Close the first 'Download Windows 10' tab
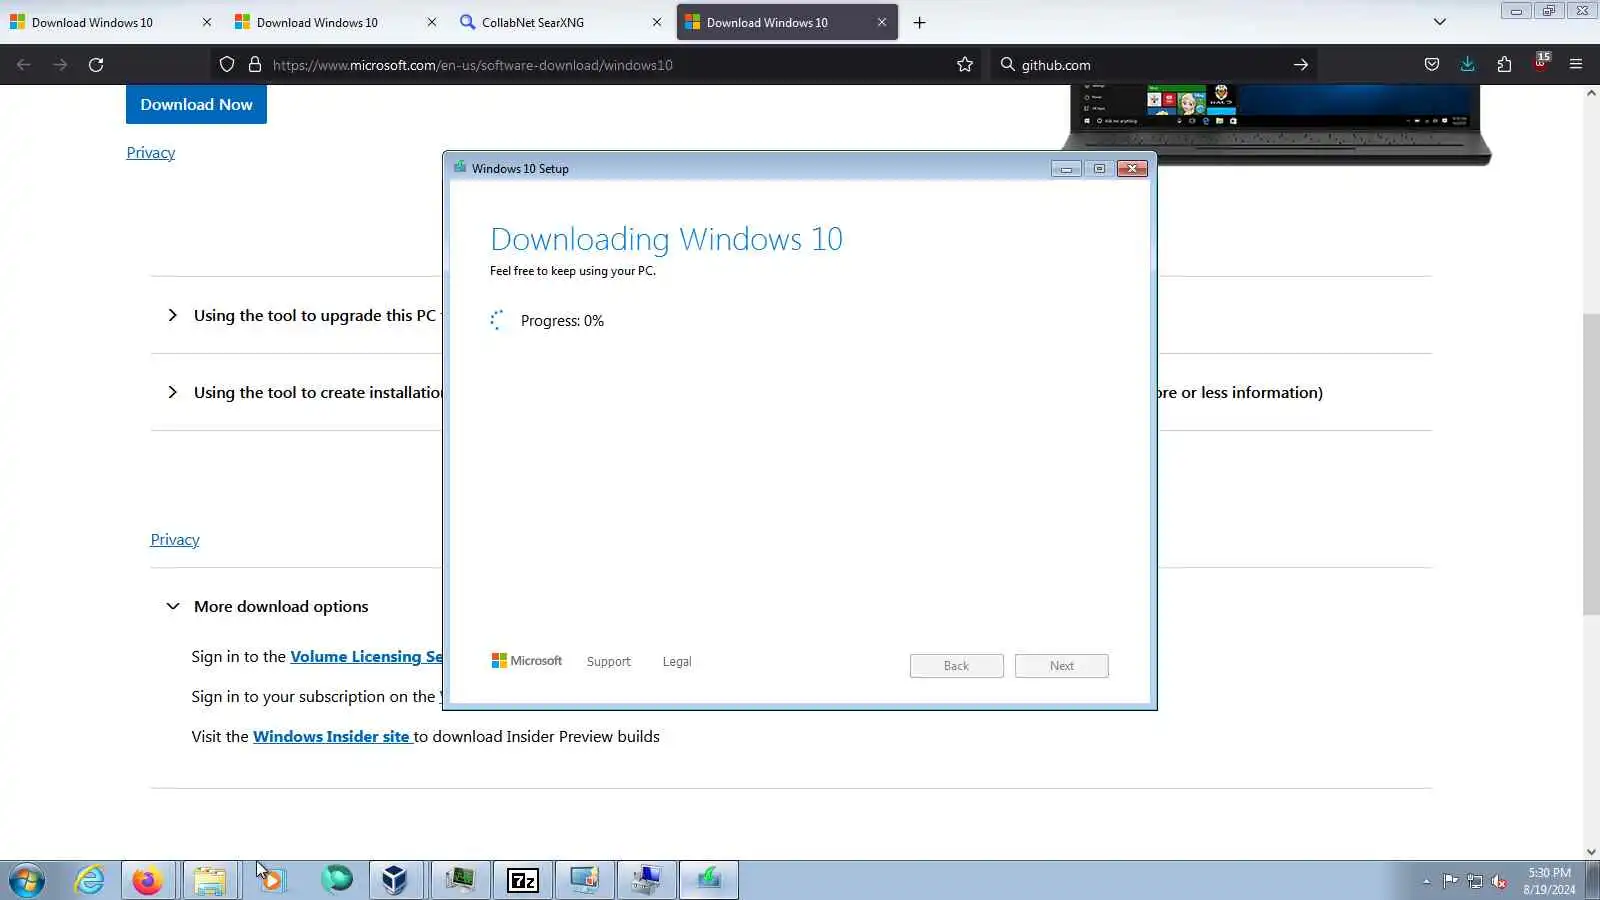1600x900 pixels. (207, 22)
